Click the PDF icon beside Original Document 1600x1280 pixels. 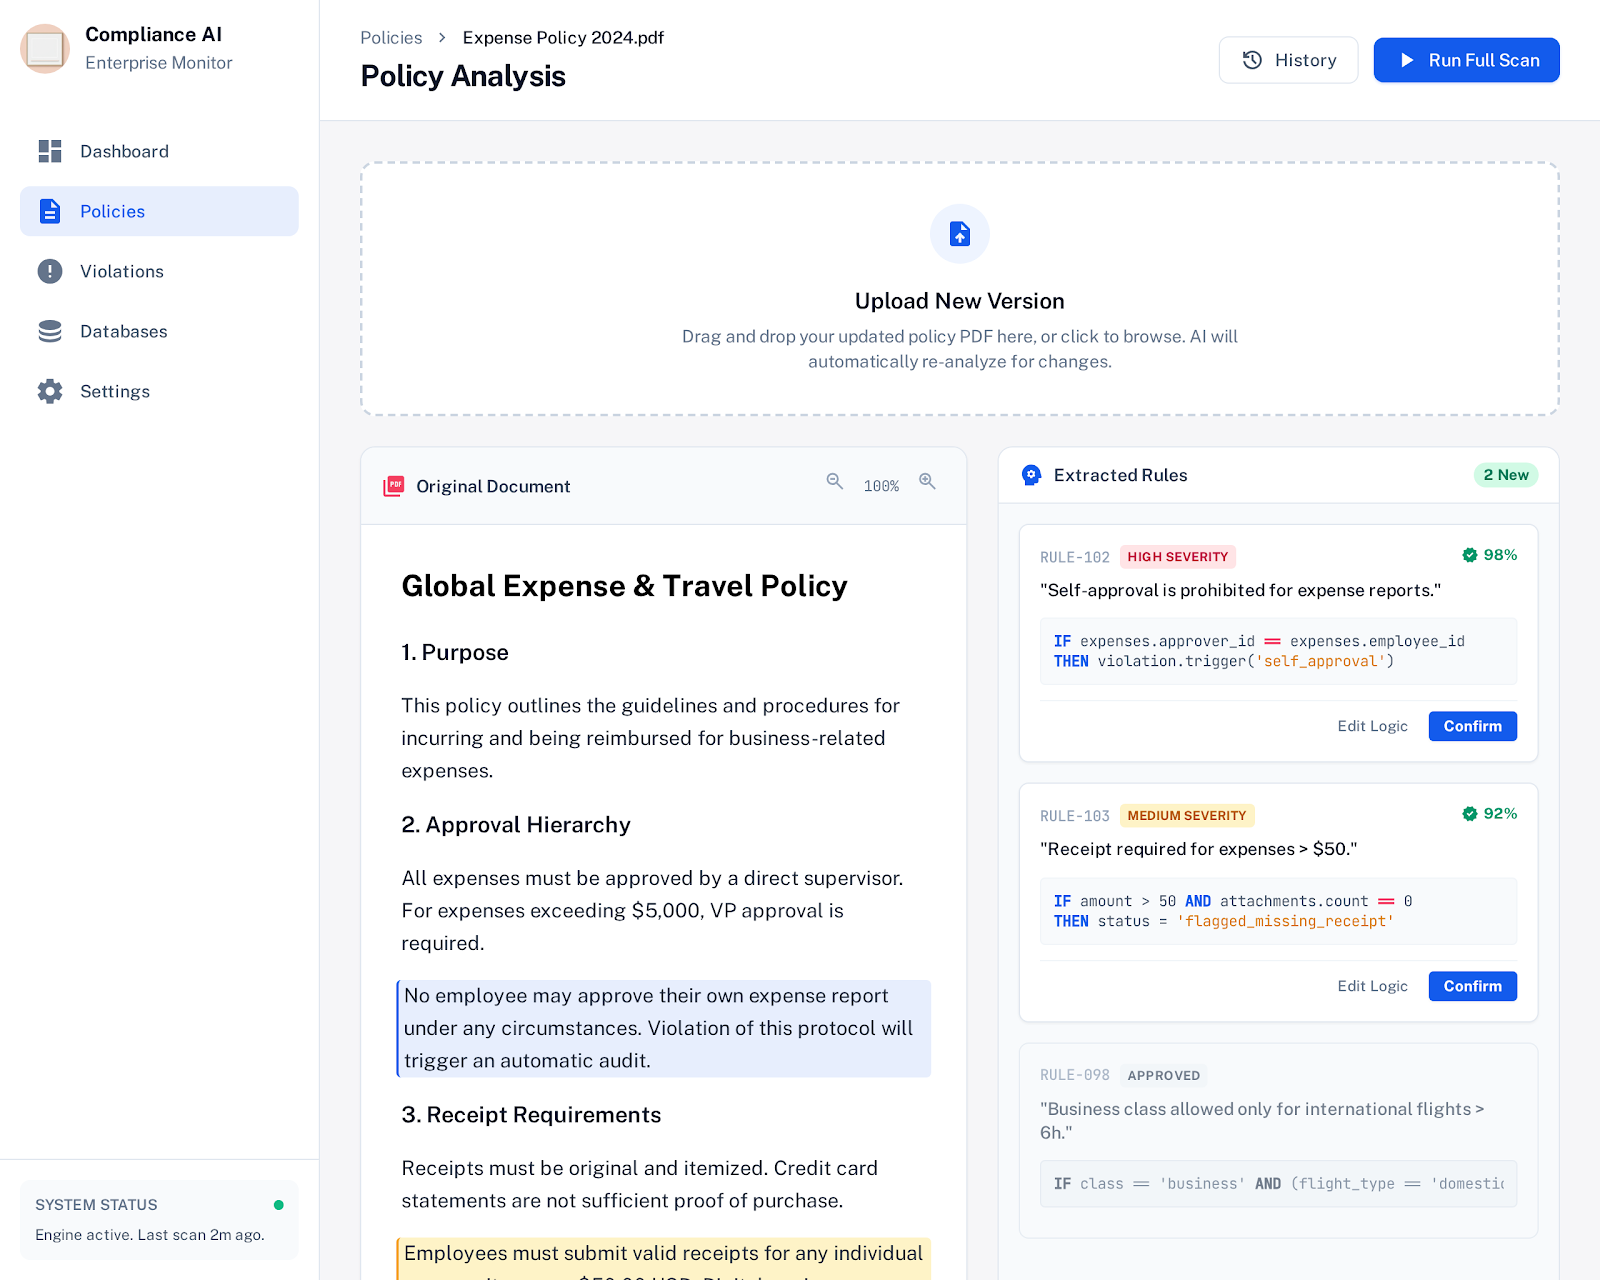coord(394,487)
